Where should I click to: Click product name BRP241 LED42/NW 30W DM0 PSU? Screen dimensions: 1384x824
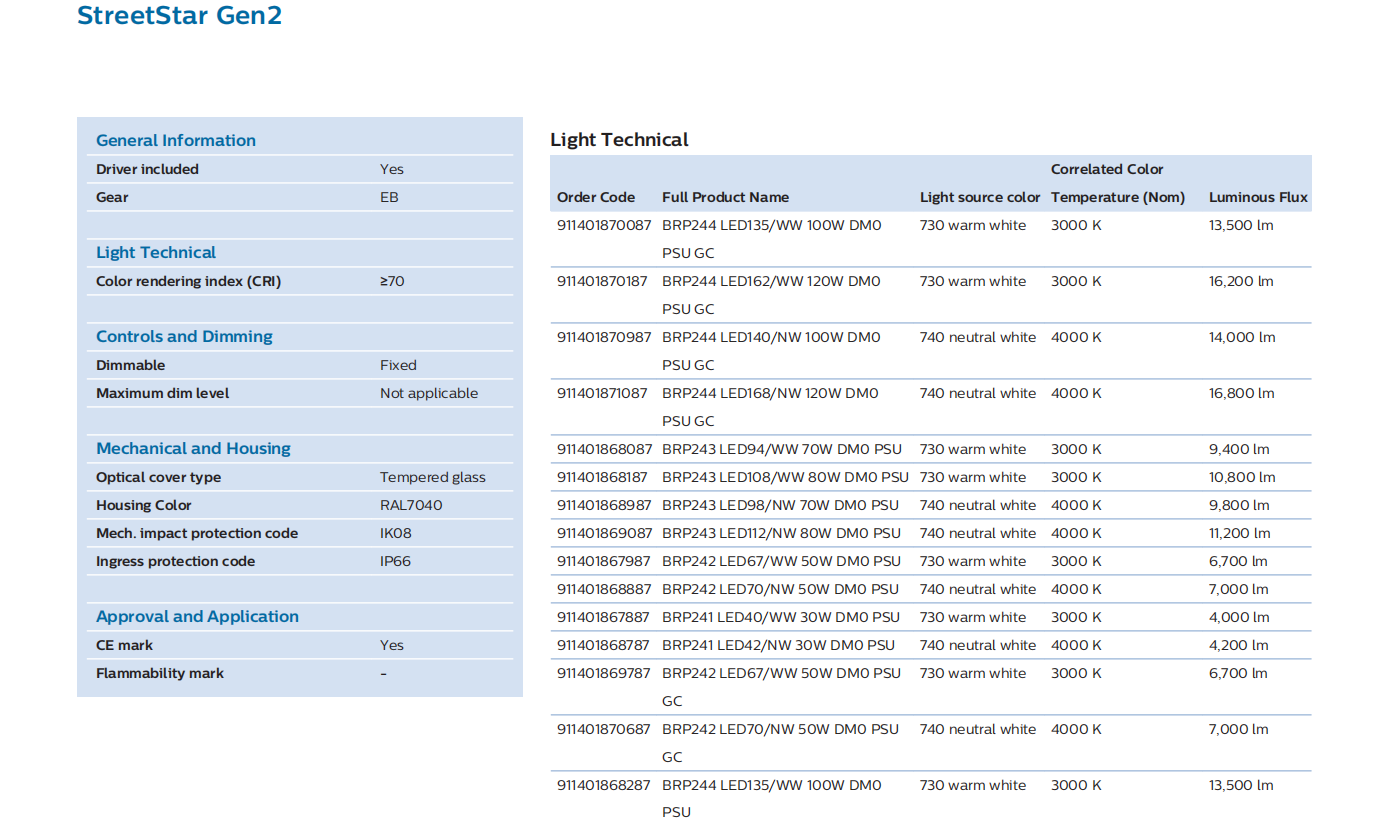[778, 645]
